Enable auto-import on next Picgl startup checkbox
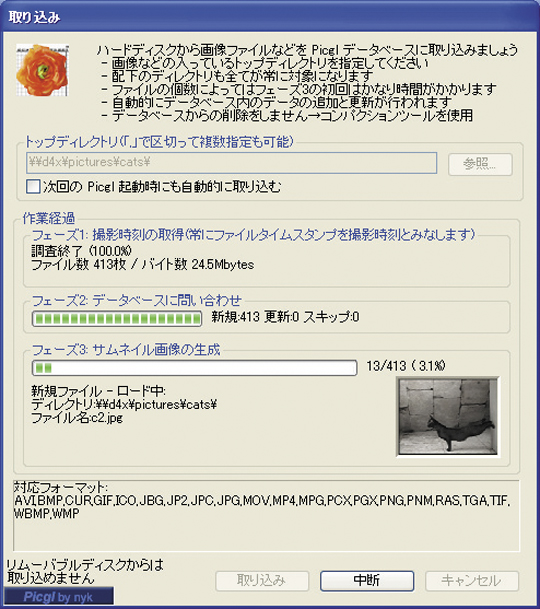 click(x=33, y=186)
